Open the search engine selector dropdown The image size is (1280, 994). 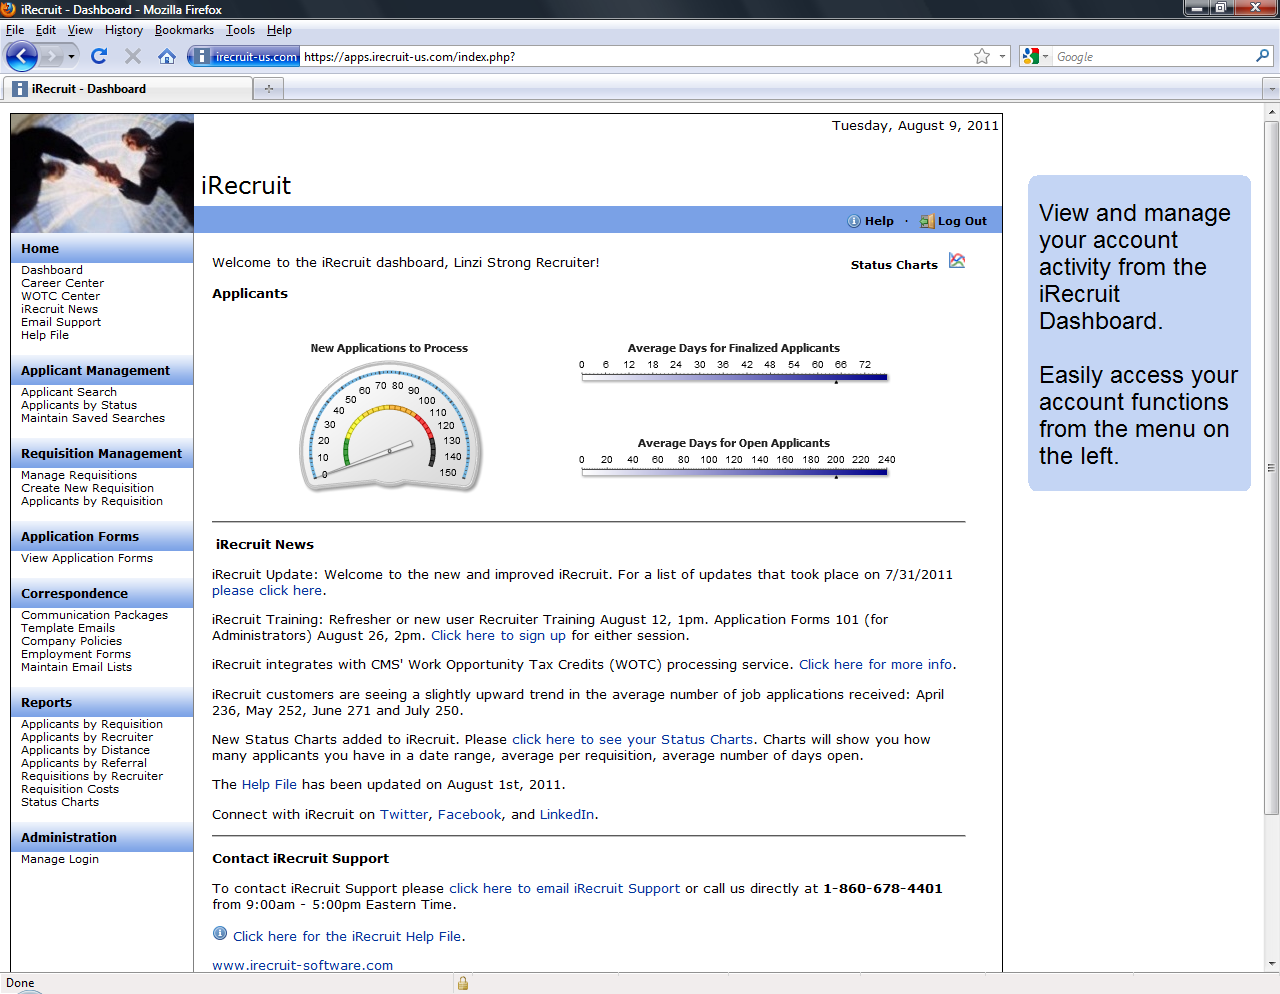pyautogui.click(x=1046, y=57)
